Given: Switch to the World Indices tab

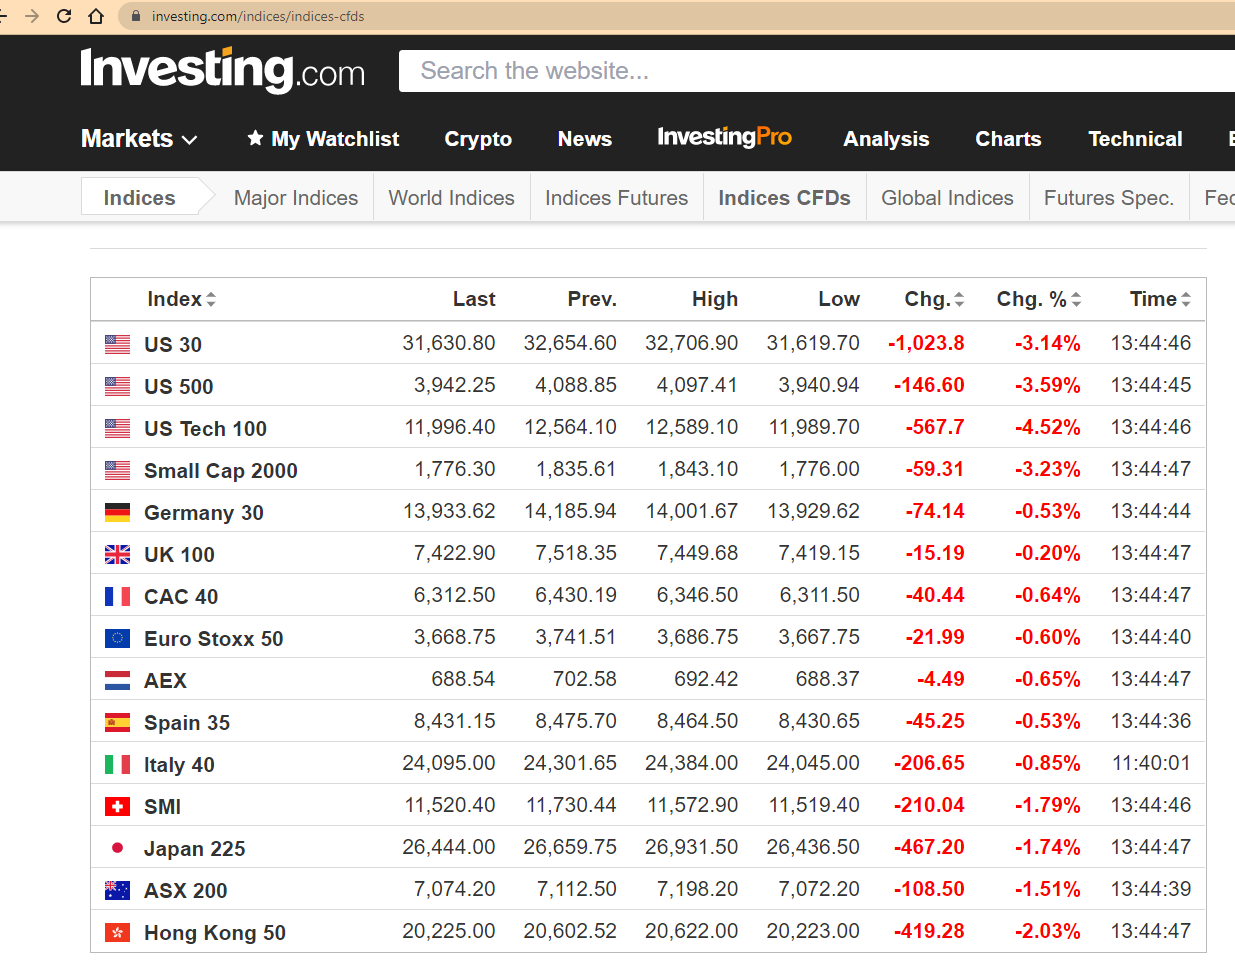Looking at the screenshot, I should pyautogui.click(x=451, y=198).
